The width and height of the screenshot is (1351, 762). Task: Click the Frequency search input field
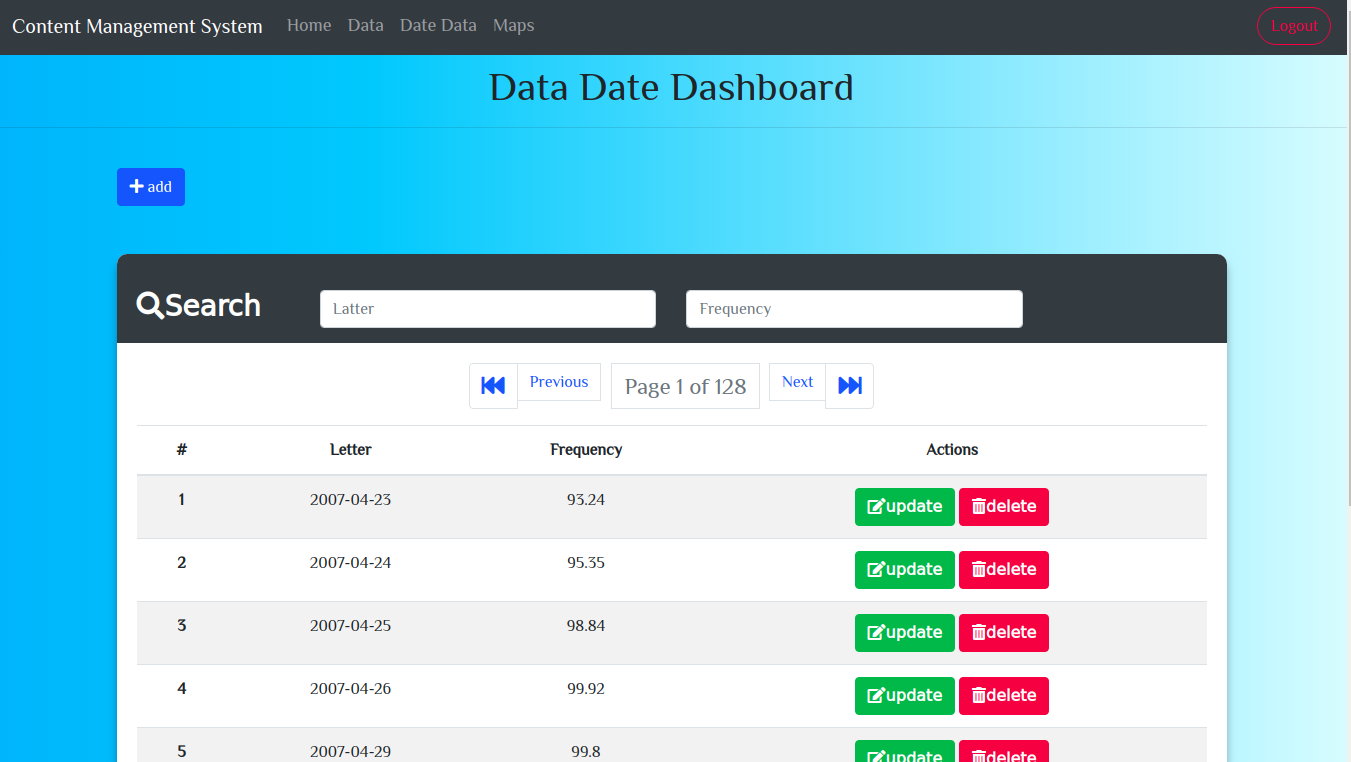pos(853,309)
